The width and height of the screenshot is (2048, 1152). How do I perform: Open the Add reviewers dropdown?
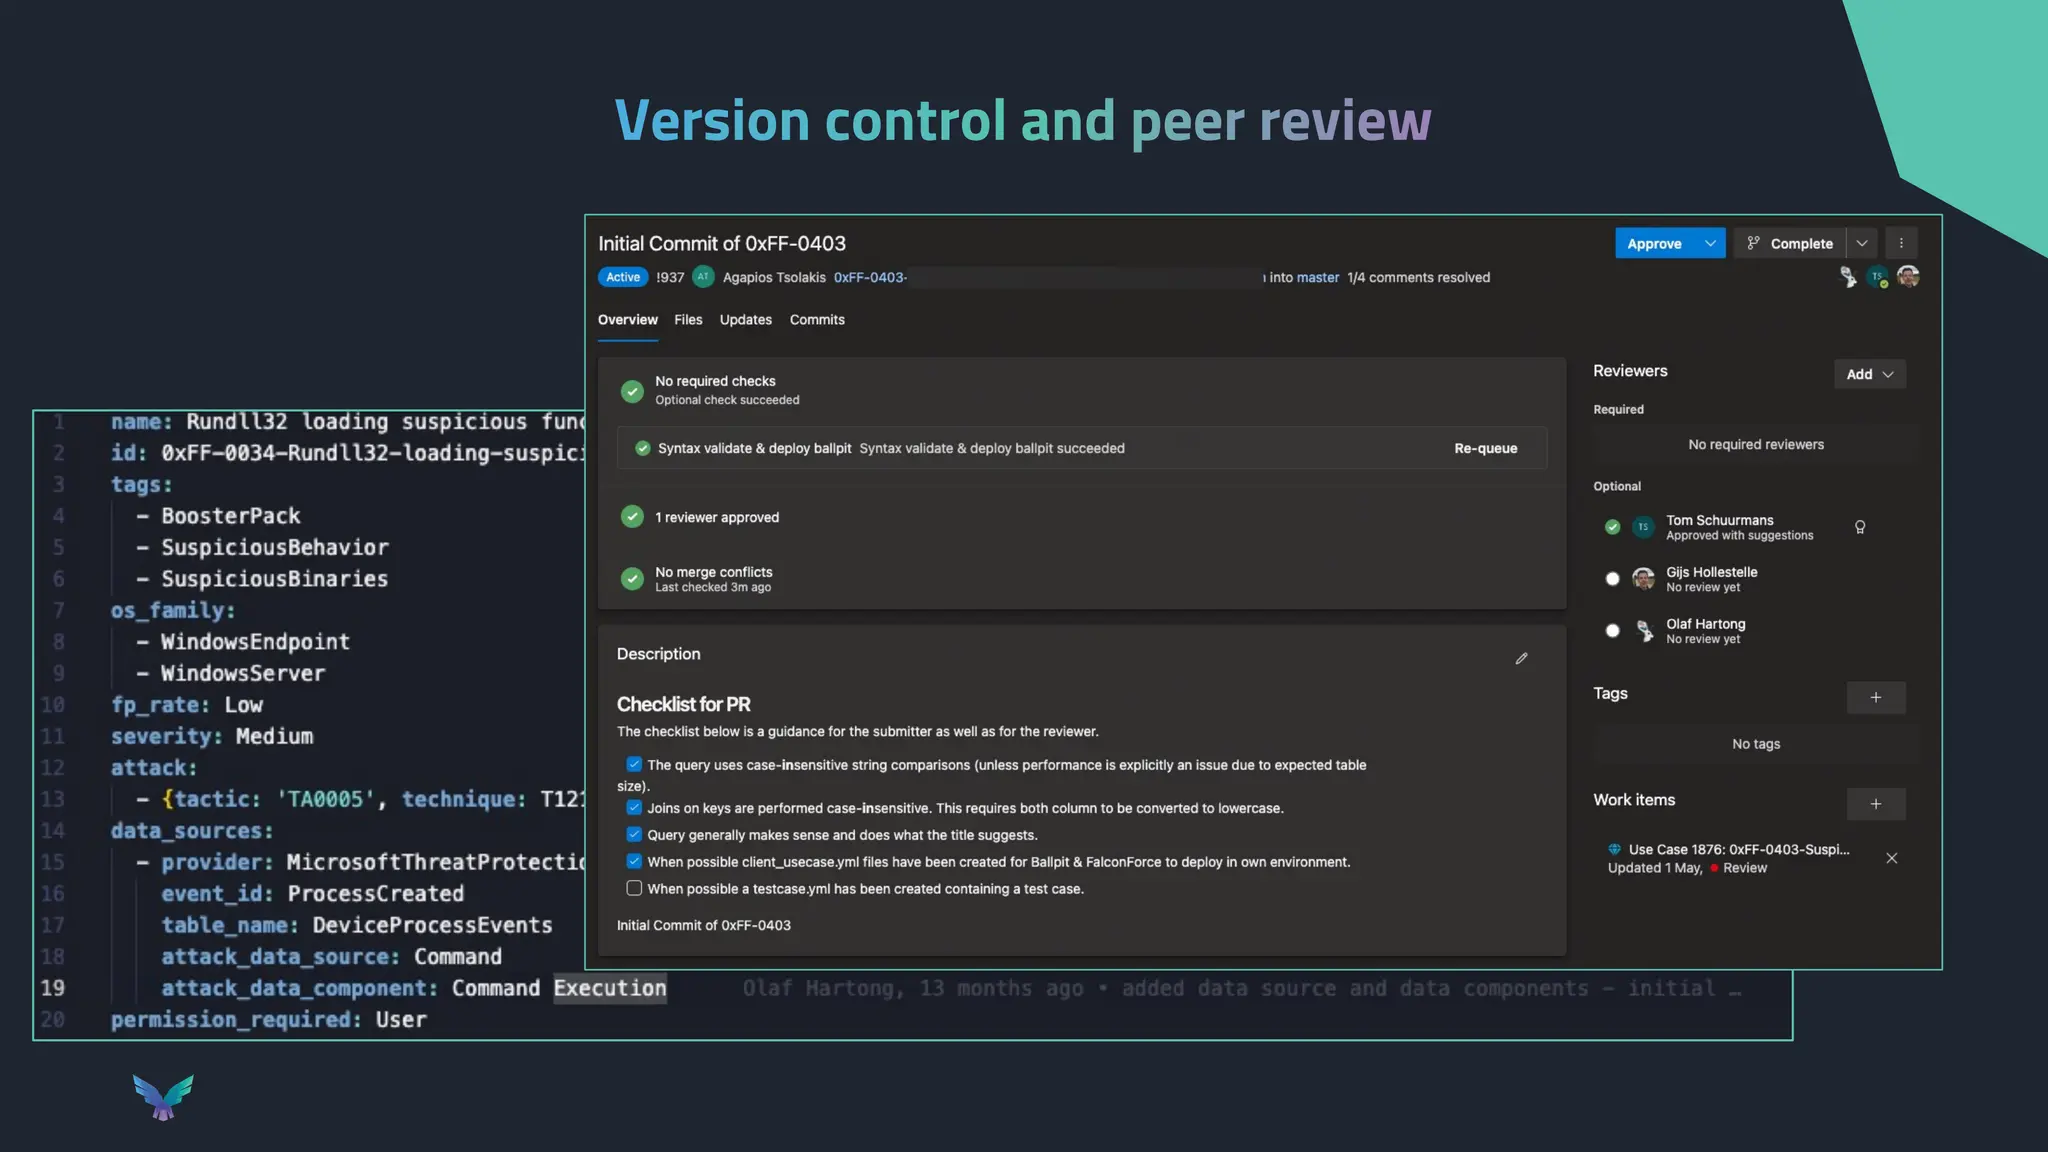[x=1869, y=374]
